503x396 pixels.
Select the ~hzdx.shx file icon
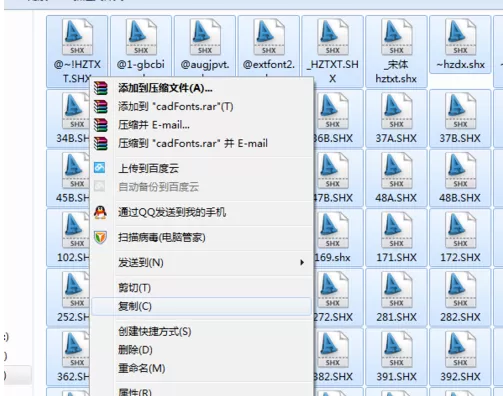[x=460, y=37]
